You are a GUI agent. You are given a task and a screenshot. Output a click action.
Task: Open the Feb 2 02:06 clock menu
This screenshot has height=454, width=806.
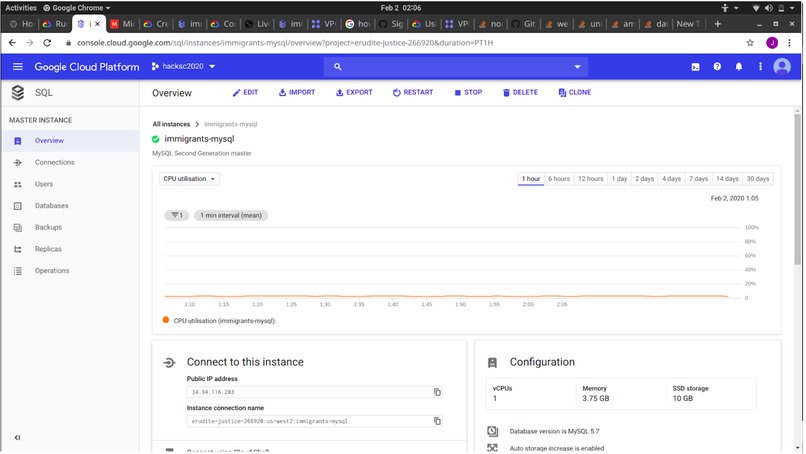pyautogui.click(x=401, y=8)
